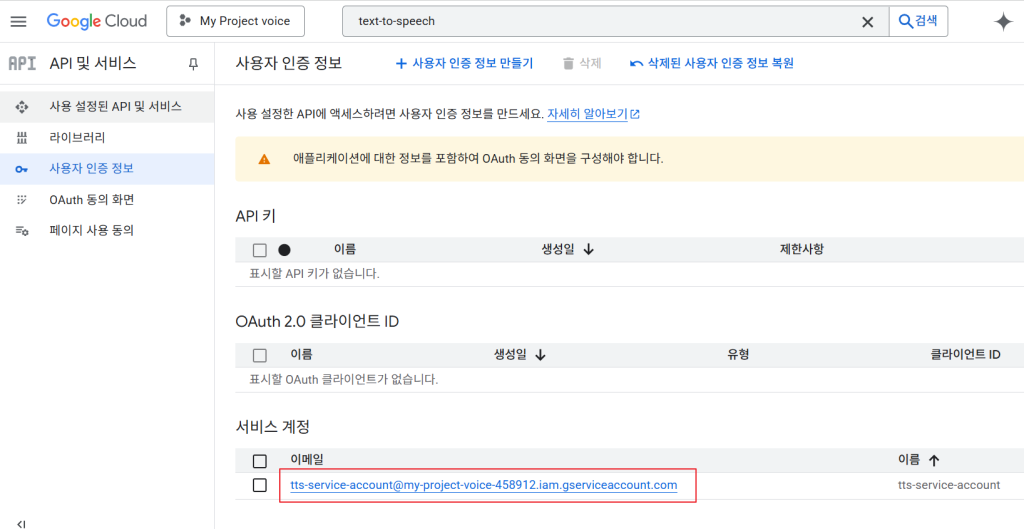Open the tts-service-account email link
Image resolution: width=1024 pixels, height=529 pixels.
point(484,485)
